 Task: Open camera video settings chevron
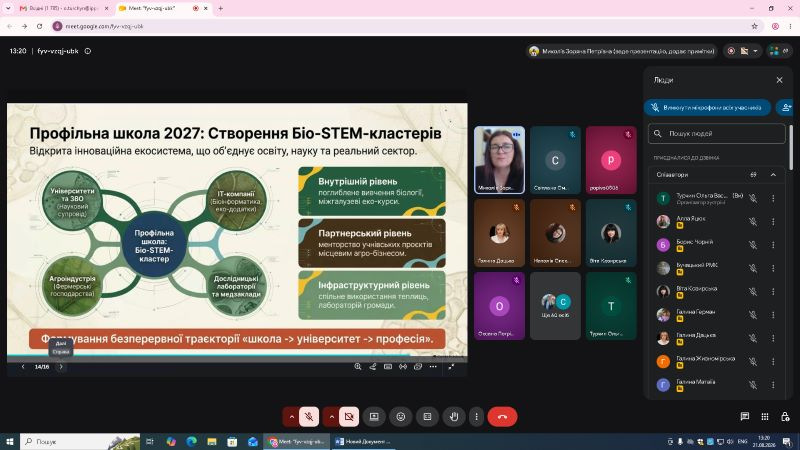coord(331,417)
